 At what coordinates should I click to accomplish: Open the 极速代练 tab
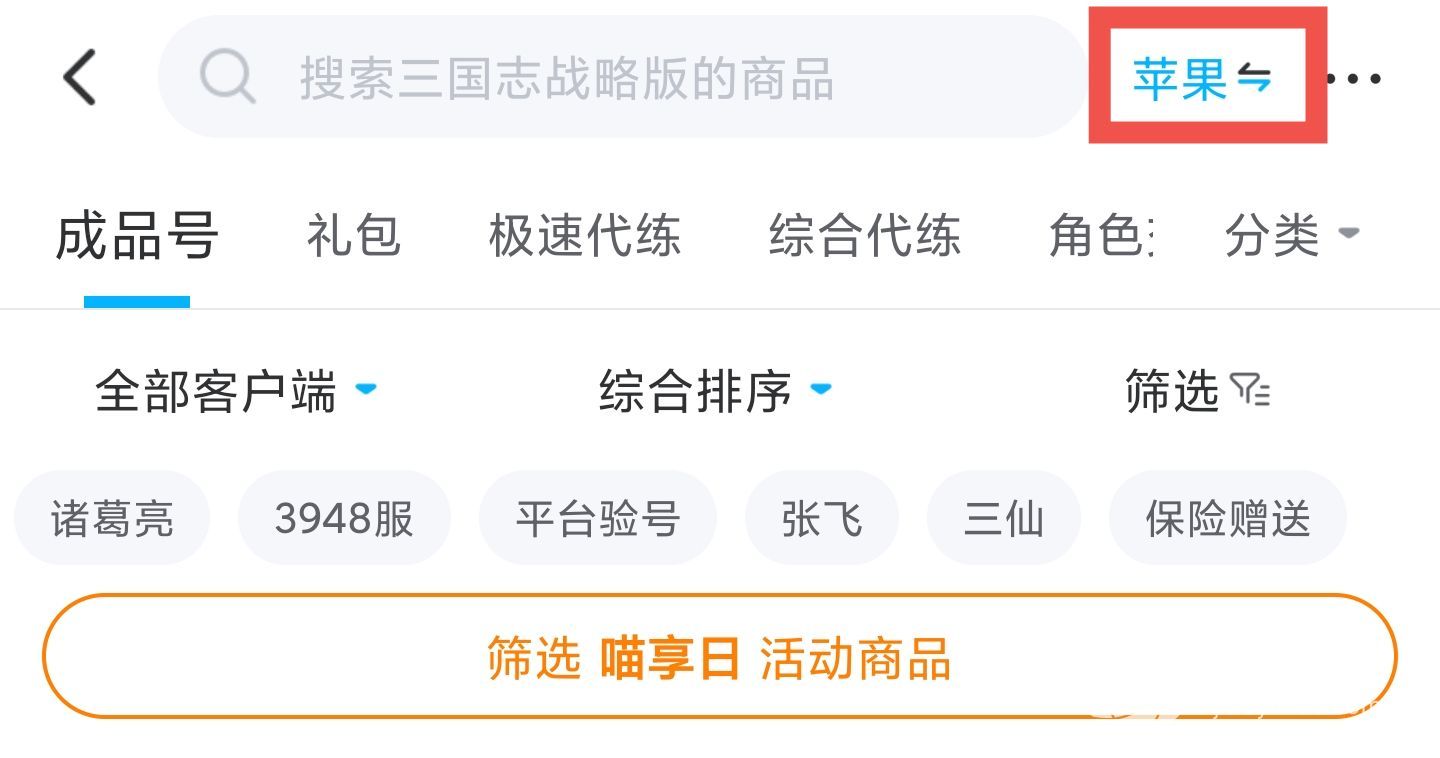tap(584, 237)
